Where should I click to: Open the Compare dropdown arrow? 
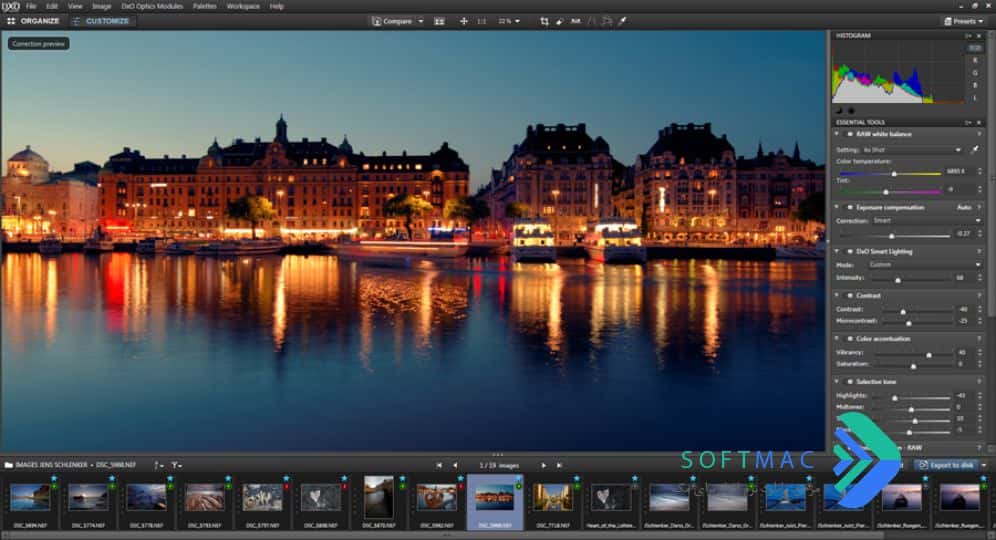pyautogui.click(x=421, y=21)
